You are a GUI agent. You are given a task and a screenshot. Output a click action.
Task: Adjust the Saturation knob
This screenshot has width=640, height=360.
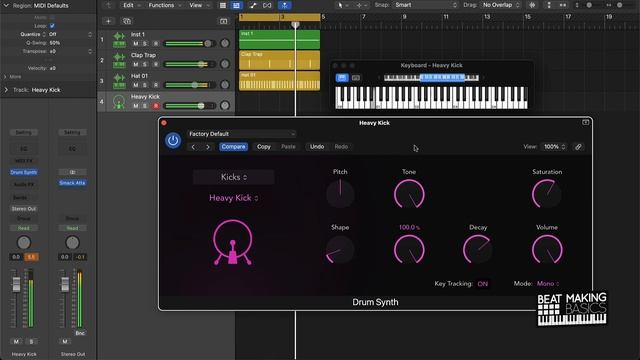pyautogui.click(x=547, y=194)
